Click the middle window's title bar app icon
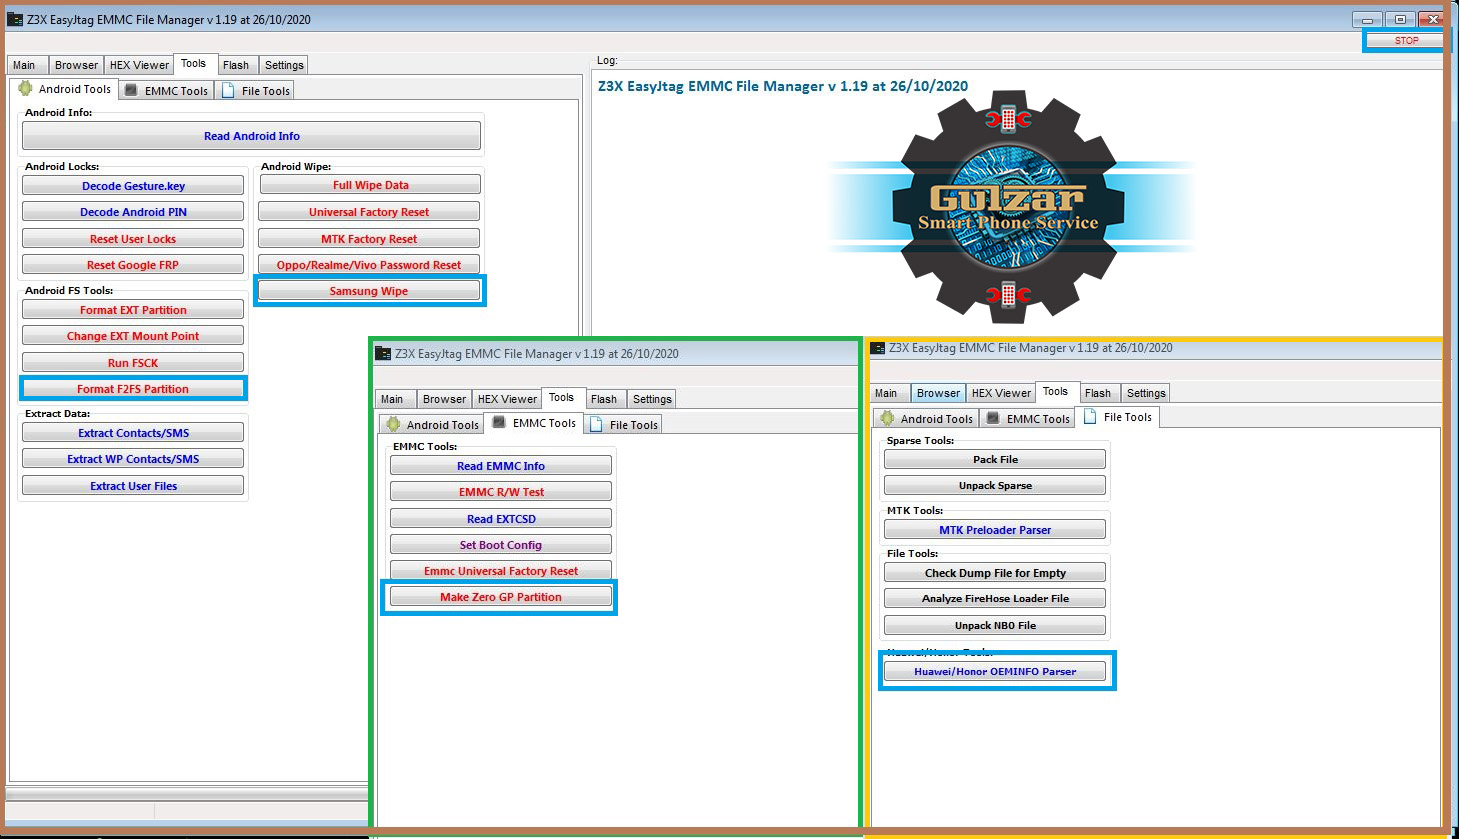This screenshot has width=1459, height=839. (x=383, y=353)
